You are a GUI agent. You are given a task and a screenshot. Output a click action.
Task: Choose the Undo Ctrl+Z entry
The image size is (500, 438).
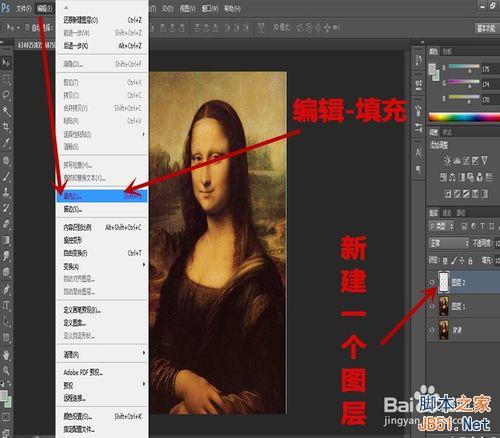[102, 20]
